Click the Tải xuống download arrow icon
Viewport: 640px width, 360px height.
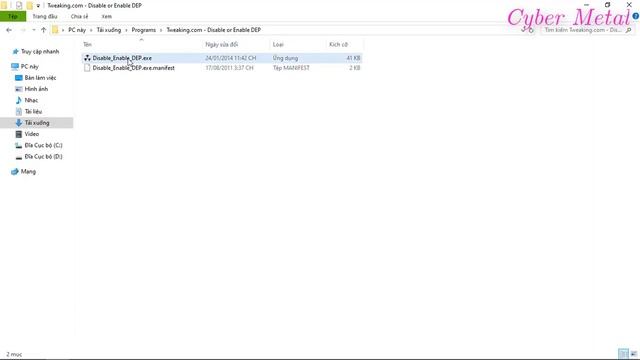tap(19, 122)
